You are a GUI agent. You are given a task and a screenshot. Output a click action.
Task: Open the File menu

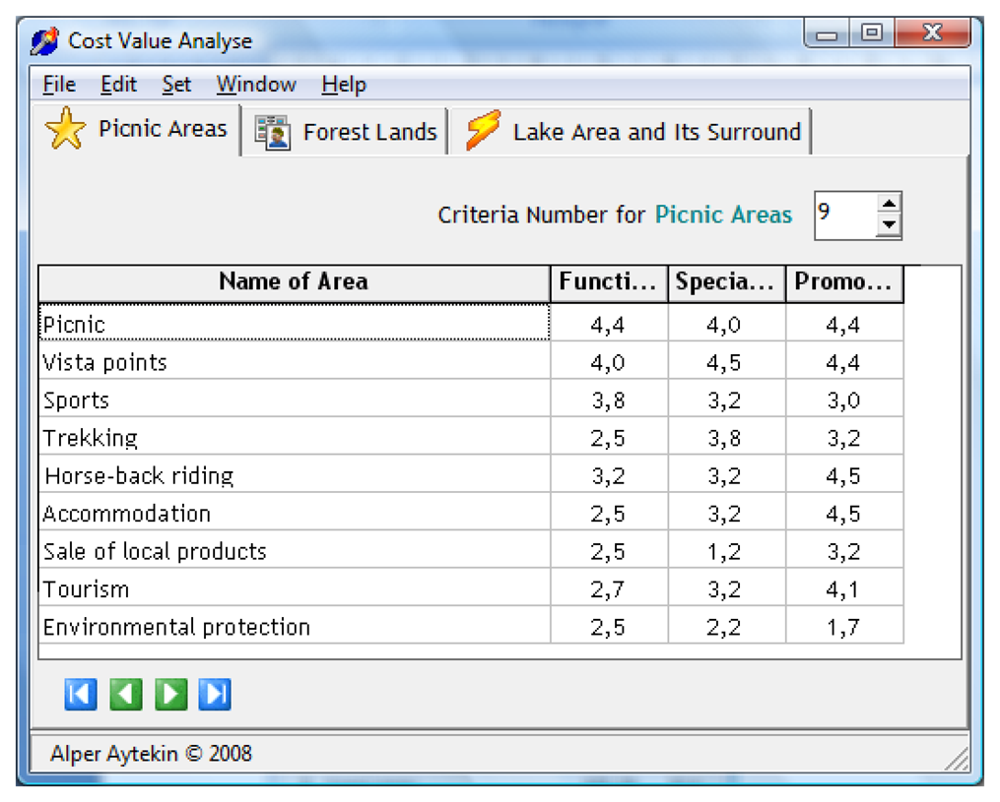59,85
